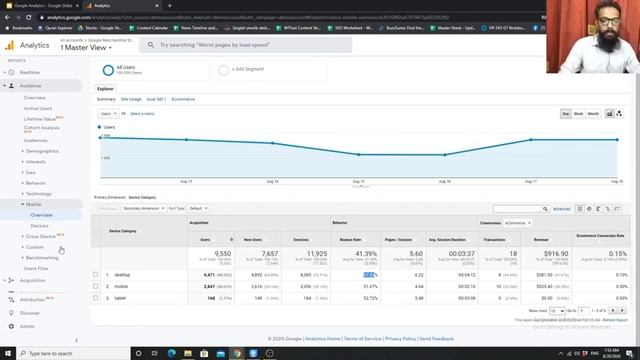Open the Users metric dropdown
Image resolution: width=640 pixels, height=360 pixels.
point(108,114)
